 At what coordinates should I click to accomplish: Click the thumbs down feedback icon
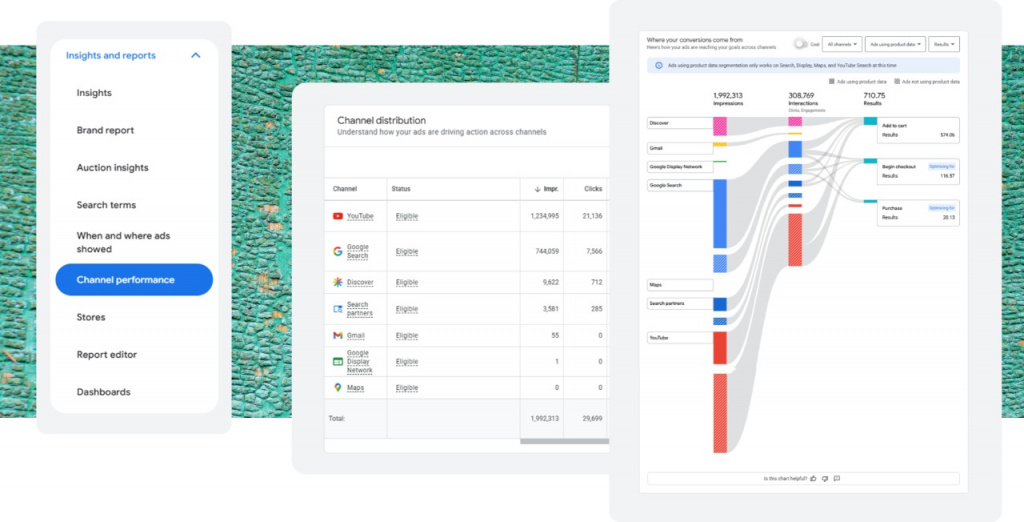(x=825, y=478)
